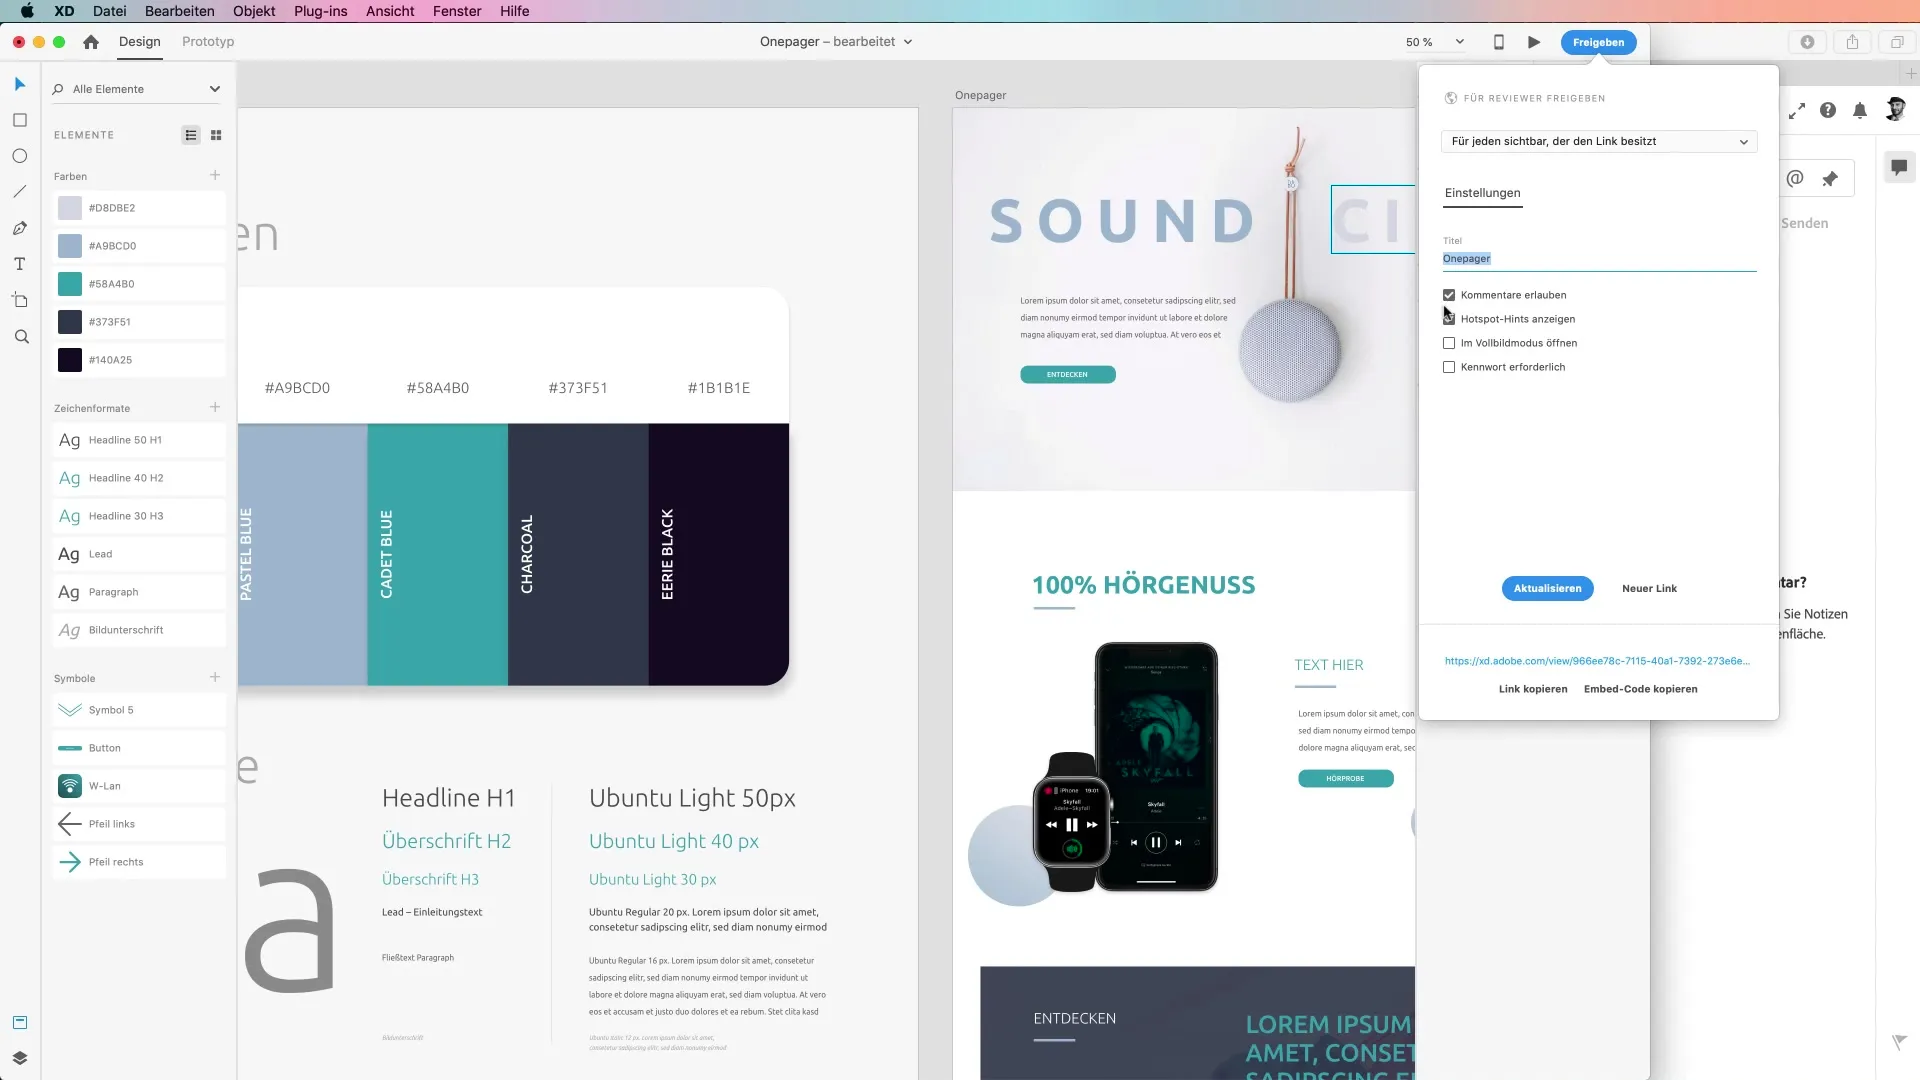Screen dimensions: 1920x1080
Task: Enable Im Vollbildmodus öffnen
Action: (x=1449, y=343)
